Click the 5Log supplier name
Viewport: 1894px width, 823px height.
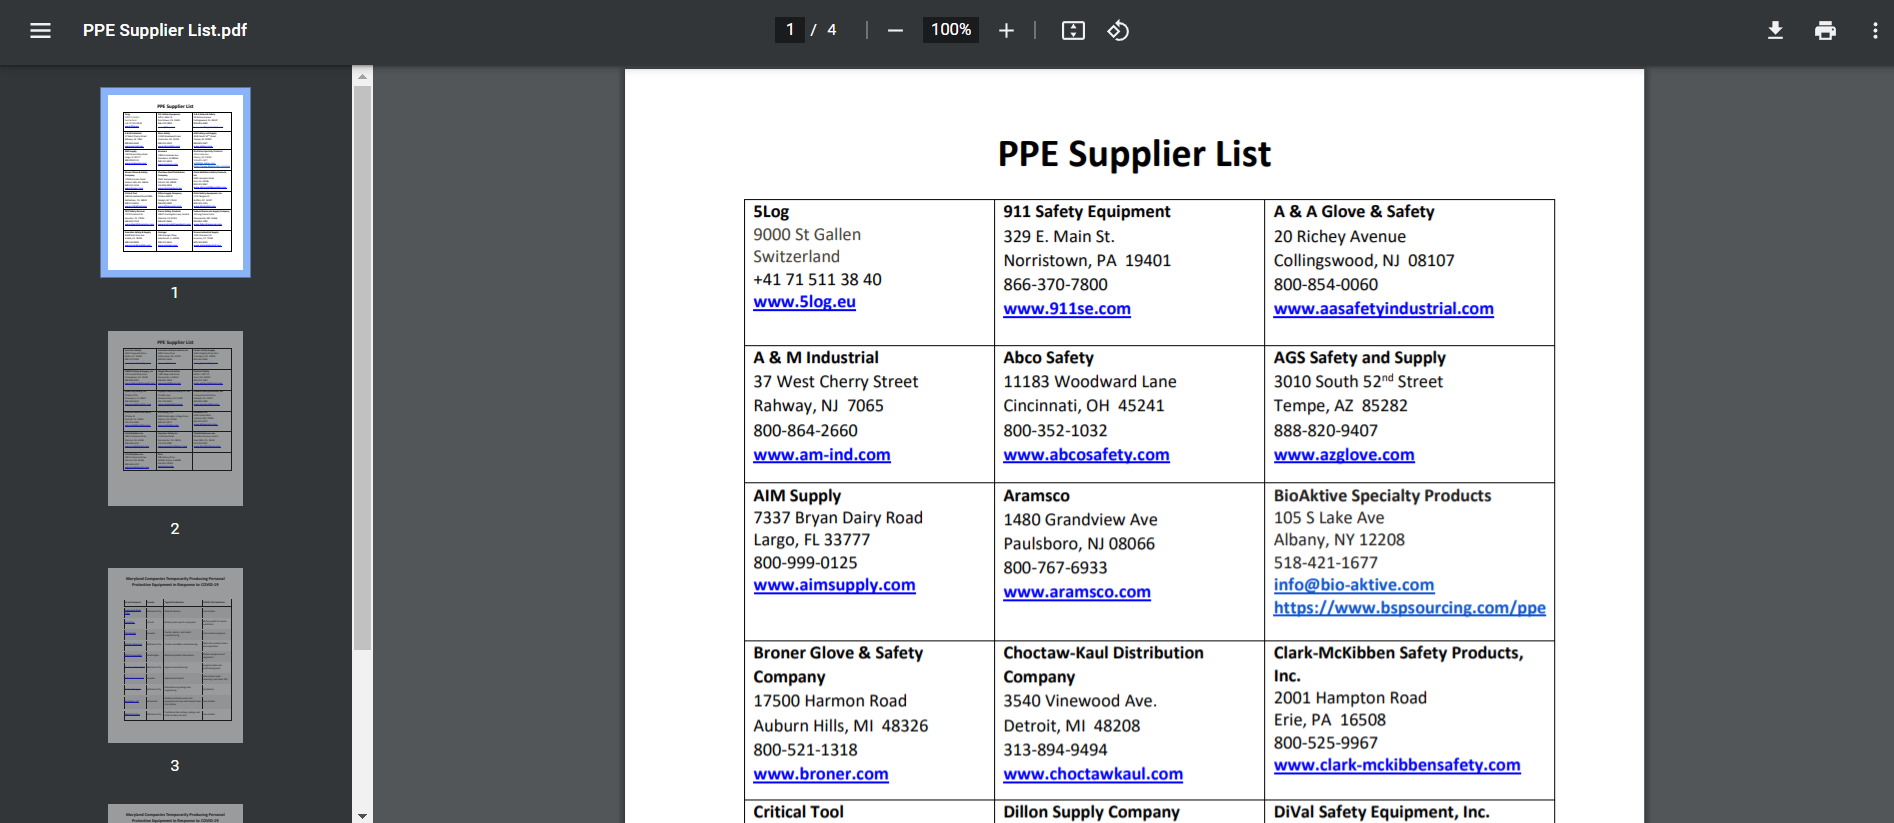[771, 212]
